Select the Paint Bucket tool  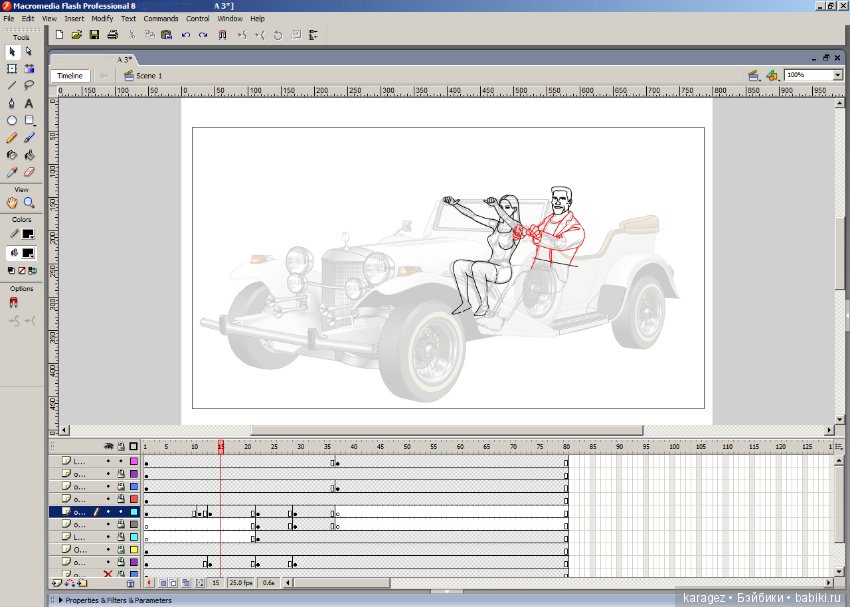(x=29, y=155)
